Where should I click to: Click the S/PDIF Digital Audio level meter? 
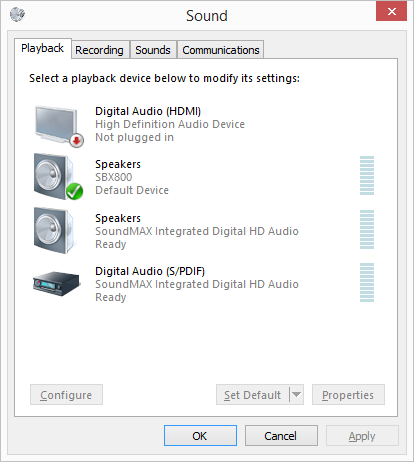coord(367,282)
